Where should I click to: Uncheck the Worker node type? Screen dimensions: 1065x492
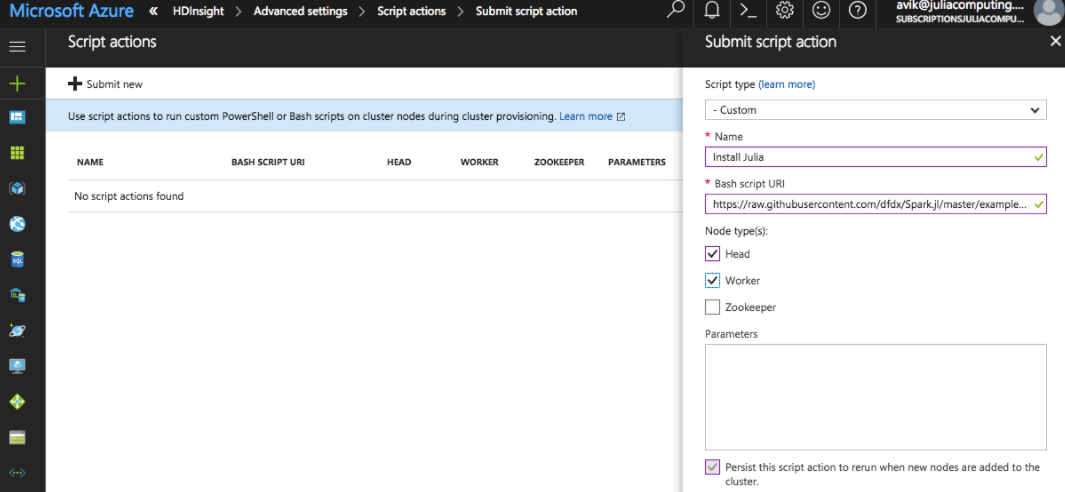click(x=712, y=280)
